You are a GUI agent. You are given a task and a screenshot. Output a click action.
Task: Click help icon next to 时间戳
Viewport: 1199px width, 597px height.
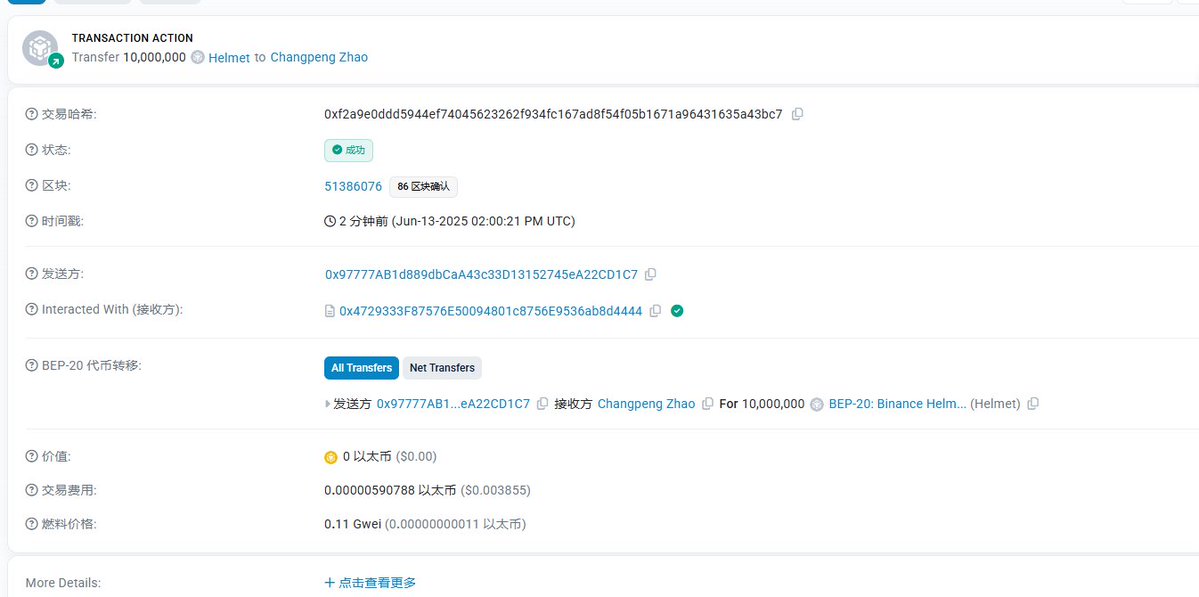31,222
